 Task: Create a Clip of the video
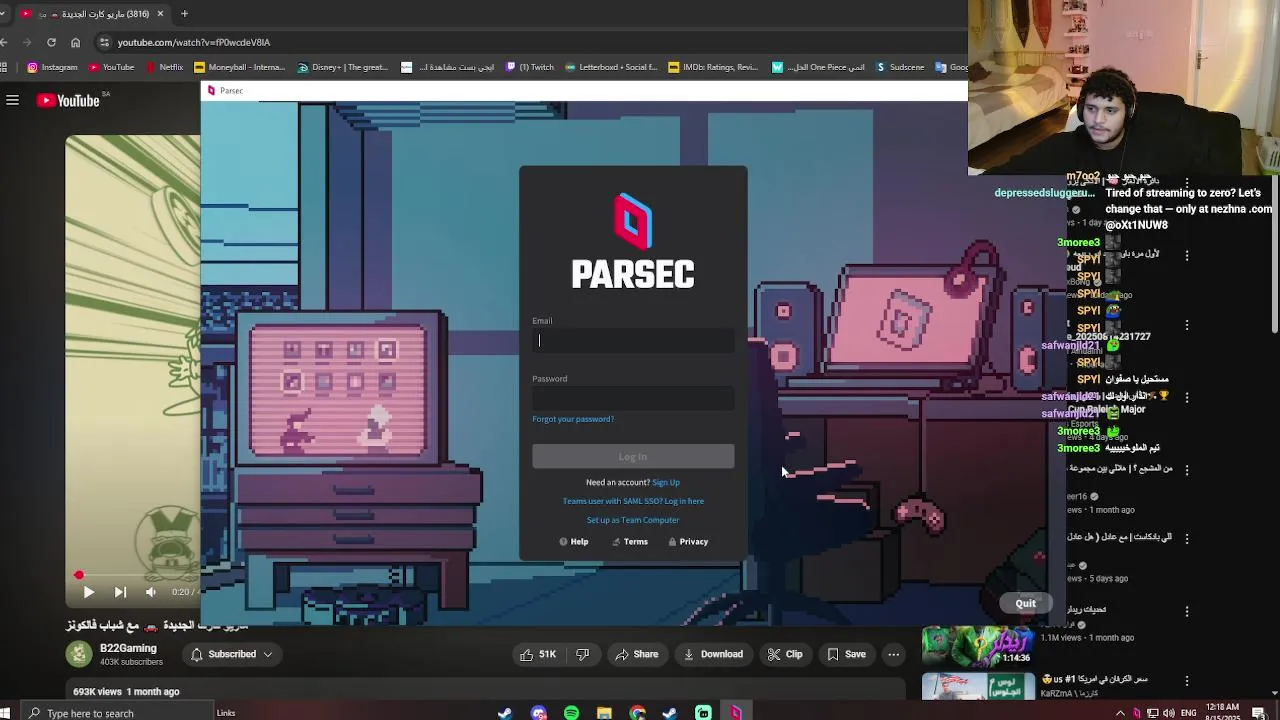coord(785,654)
